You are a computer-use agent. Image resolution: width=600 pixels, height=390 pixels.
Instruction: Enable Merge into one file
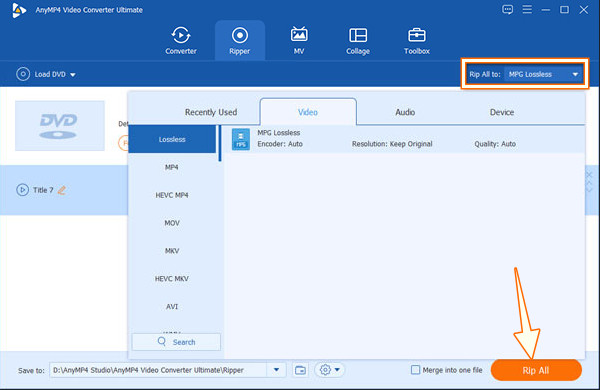pos(415,370)
